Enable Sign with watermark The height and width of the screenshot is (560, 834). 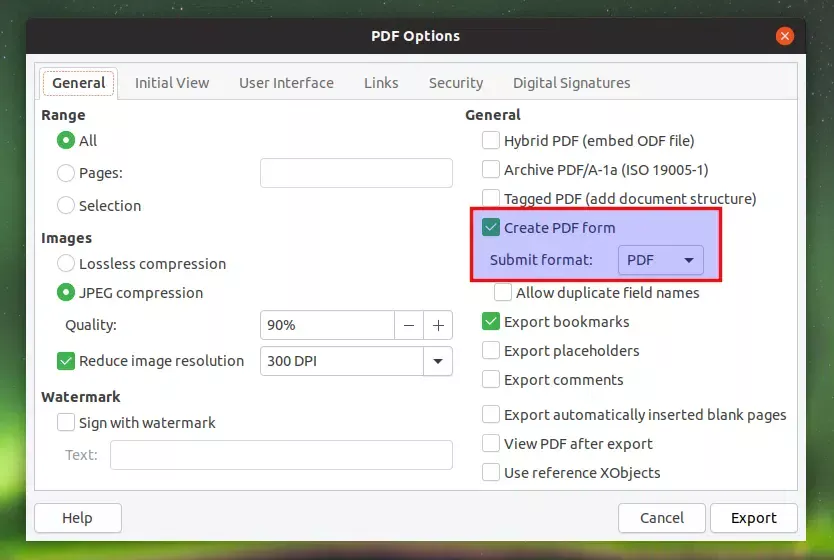(x=66, y=423)
